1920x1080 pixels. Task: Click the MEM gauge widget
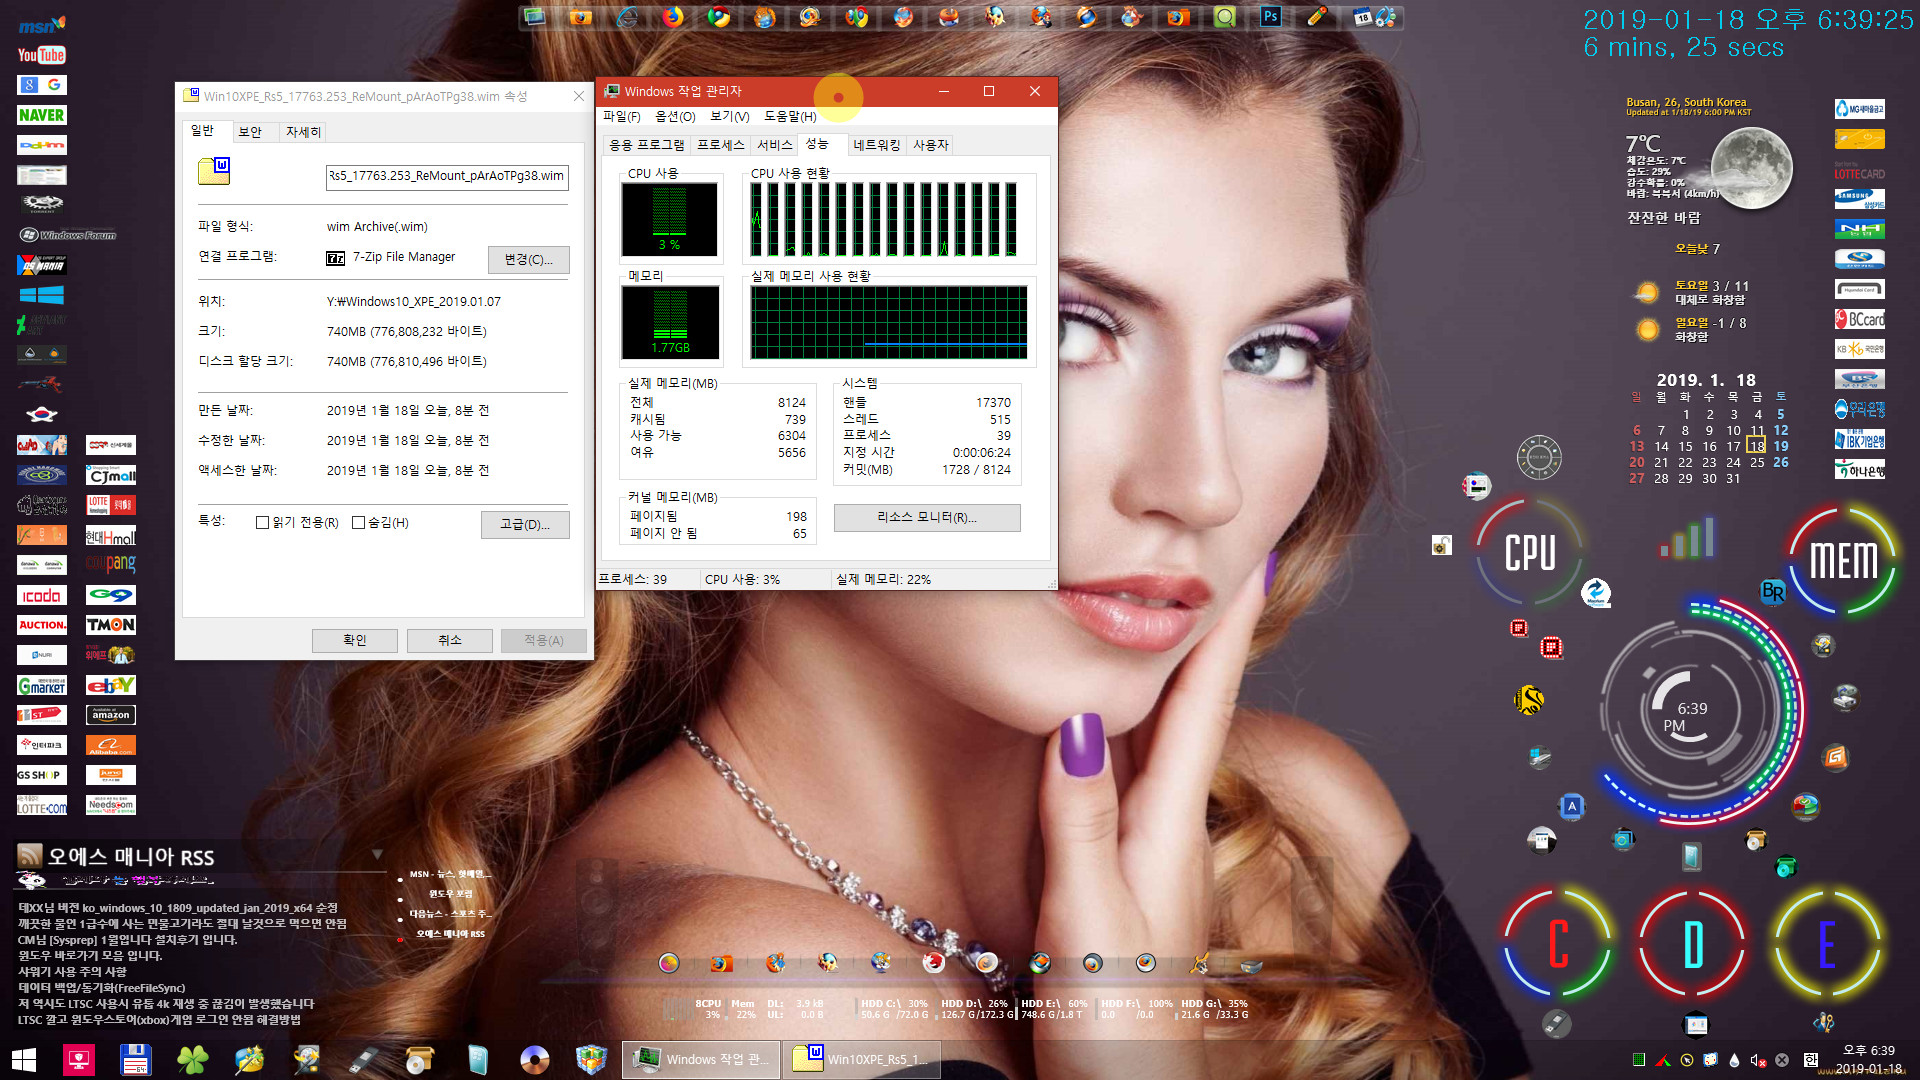click(1843, 560)
